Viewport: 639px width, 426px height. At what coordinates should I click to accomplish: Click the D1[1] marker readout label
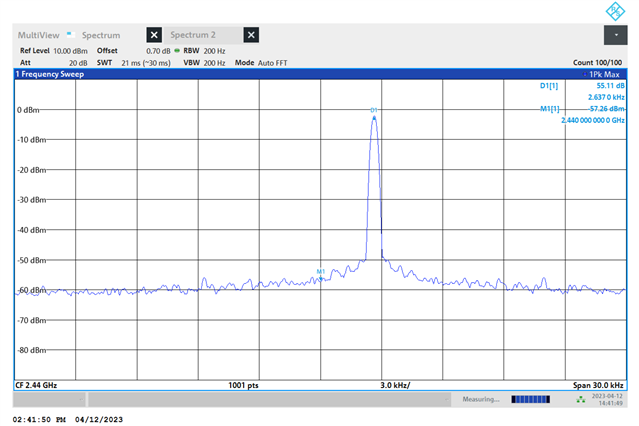(549, 86)
